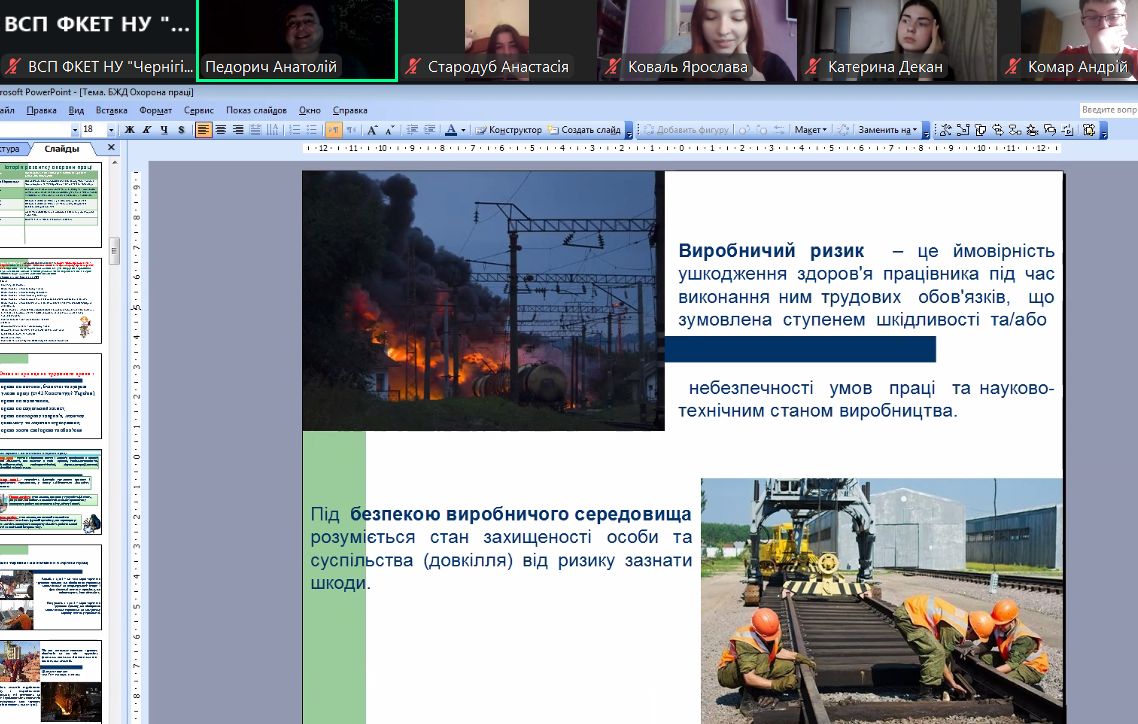Viewport: 1138px width, 724px height.
Task: Click the font color A swatch
Action: [451, 130]
